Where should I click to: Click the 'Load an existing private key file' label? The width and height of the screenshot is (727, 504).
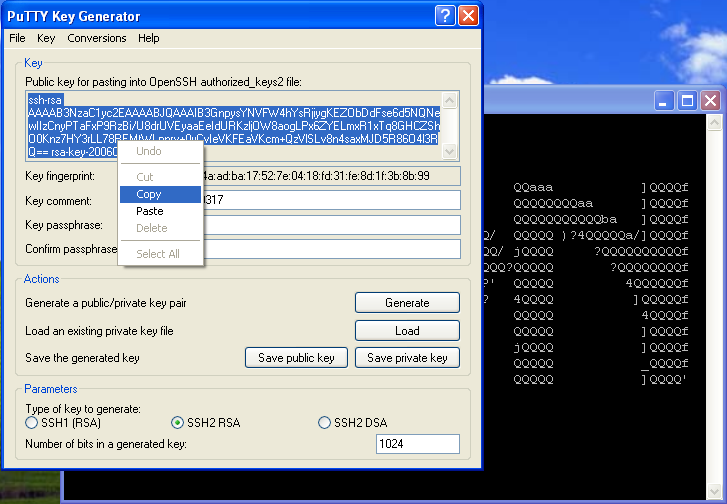pos(99,331)
